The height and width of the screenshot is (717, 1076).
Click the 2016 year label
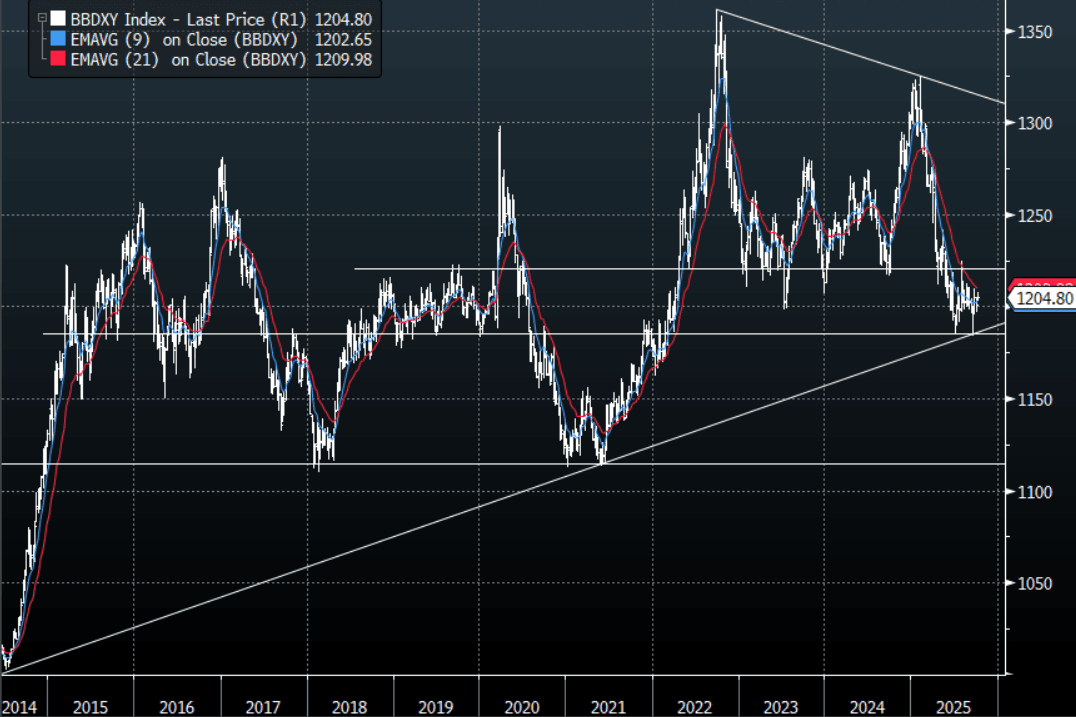pyautogui.click(x=176, y=707)
